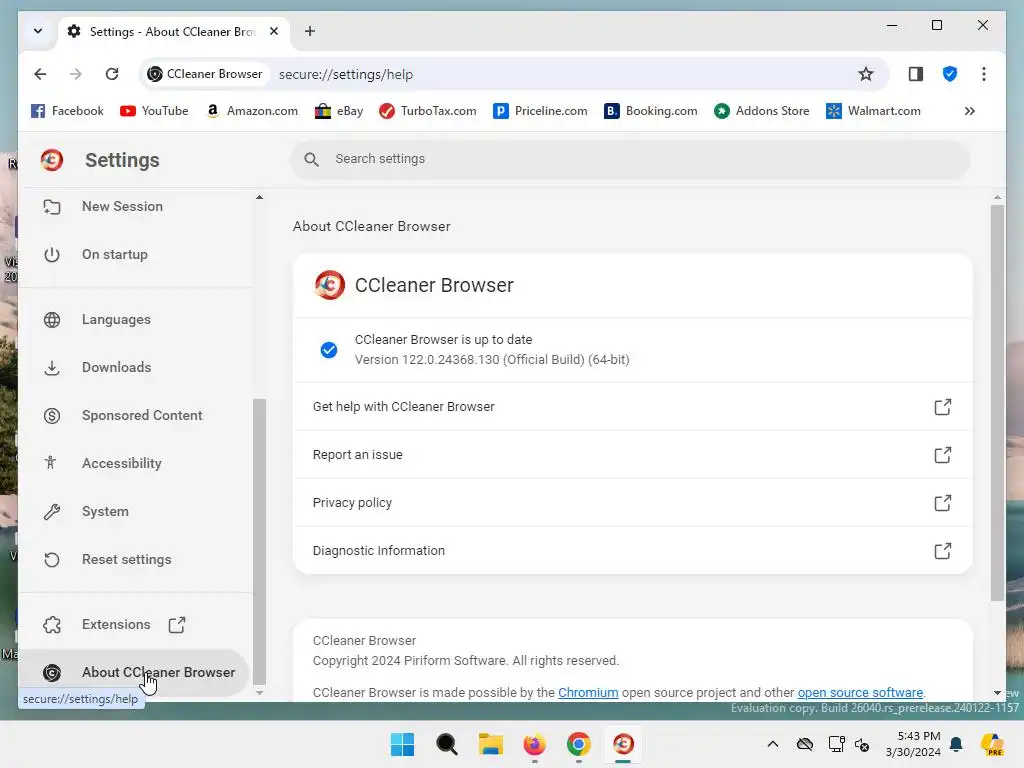The width and height of the screenshot is (1024, 768).
Task: Open the Facebook bookmark
Action: tap(67, 111)
